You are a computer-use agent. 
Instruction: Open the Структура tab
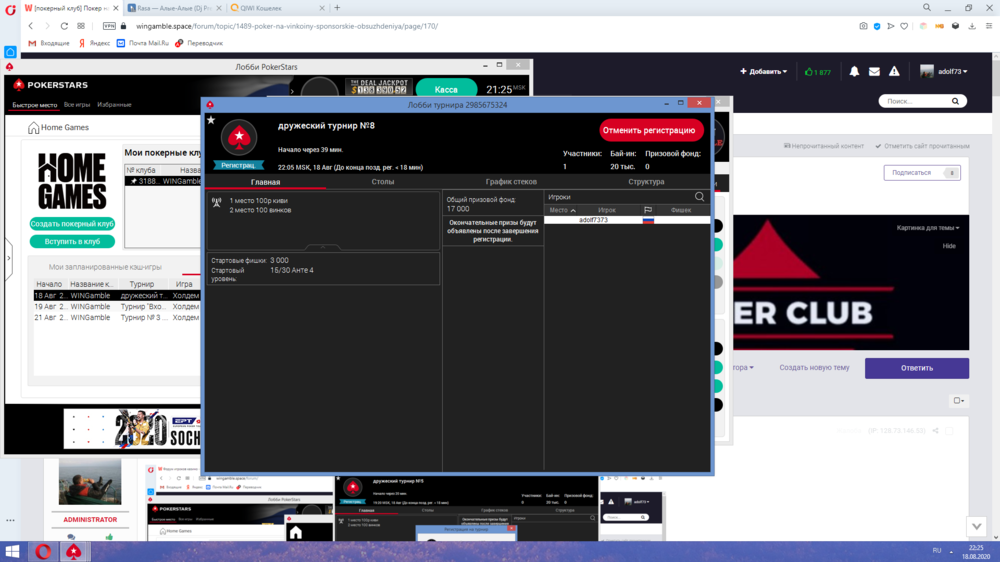[x=646, y=182]
